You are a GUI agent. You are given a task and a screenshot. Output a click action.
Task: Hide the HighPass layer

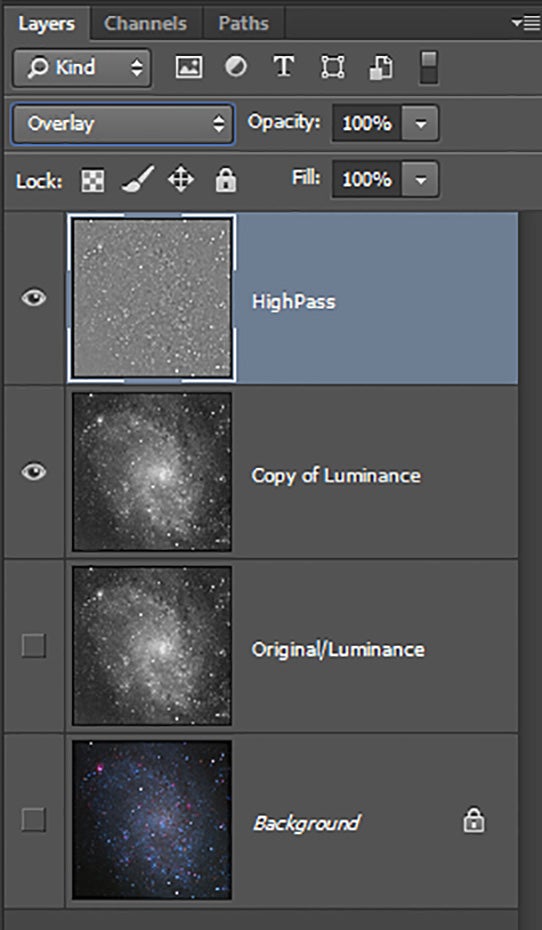click(x=34, y=298)
